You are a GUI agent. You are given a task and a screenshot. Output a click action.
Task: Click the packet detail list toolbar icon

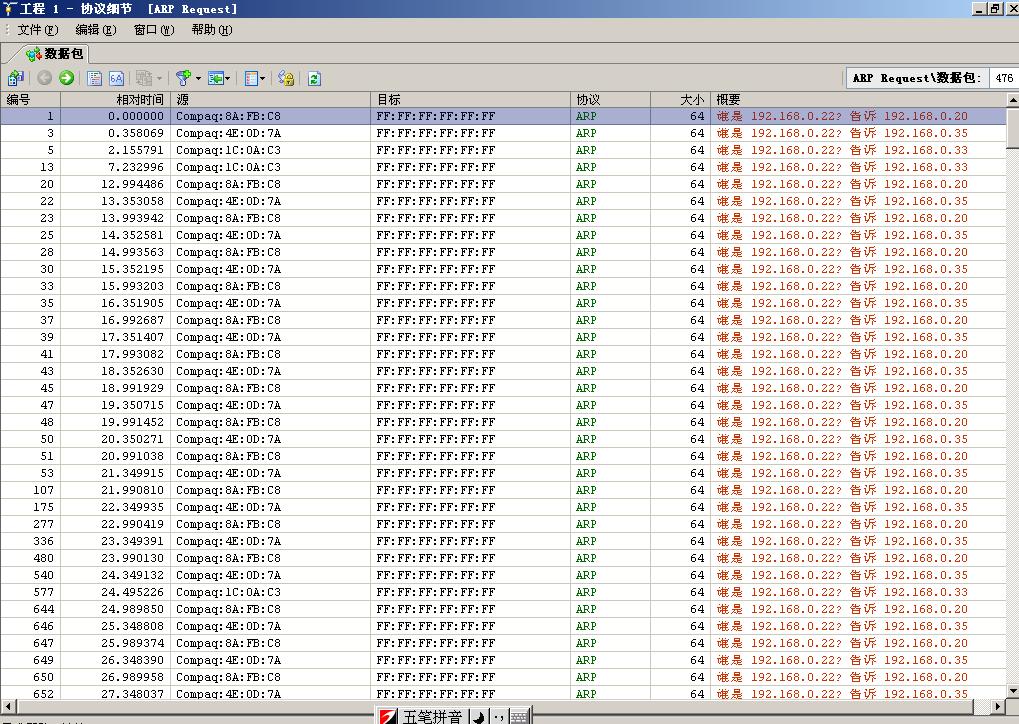click(95, 78)
